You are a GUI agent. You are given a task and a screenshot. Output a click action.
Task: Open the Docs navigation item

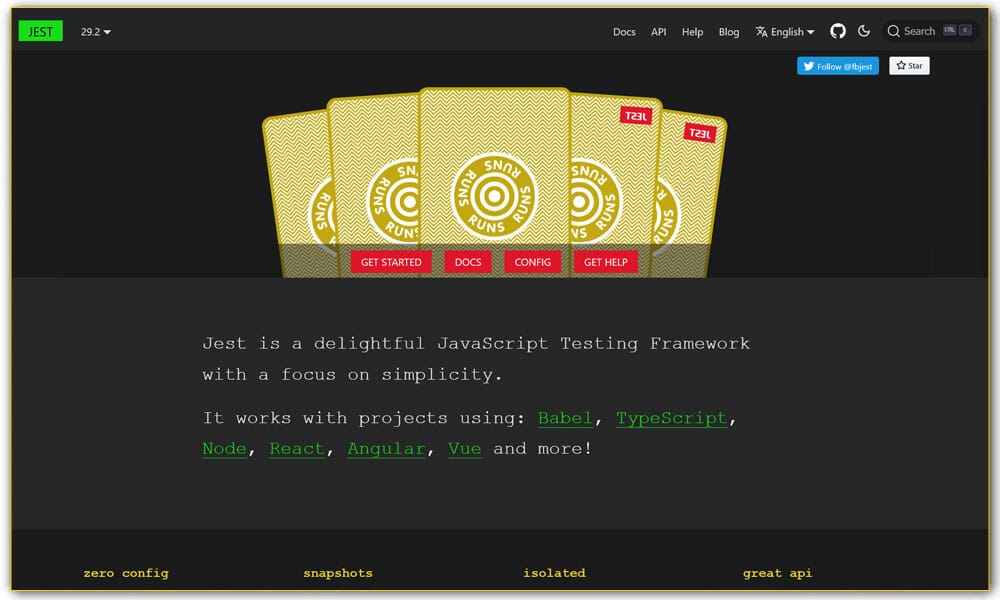point(624,31)
